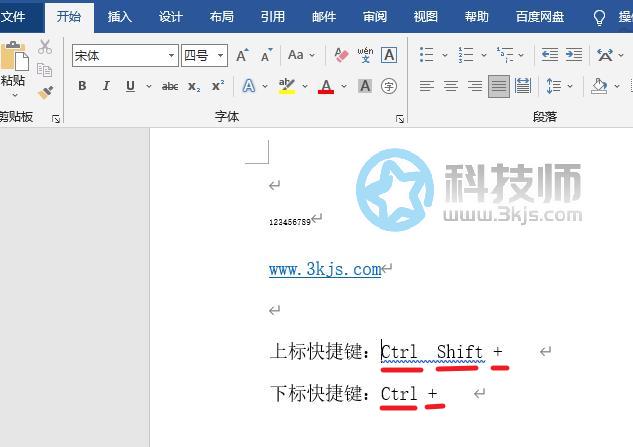Open the 帮助 tab
The width and height of the screenshot is (633, 447).
(476, 17)
